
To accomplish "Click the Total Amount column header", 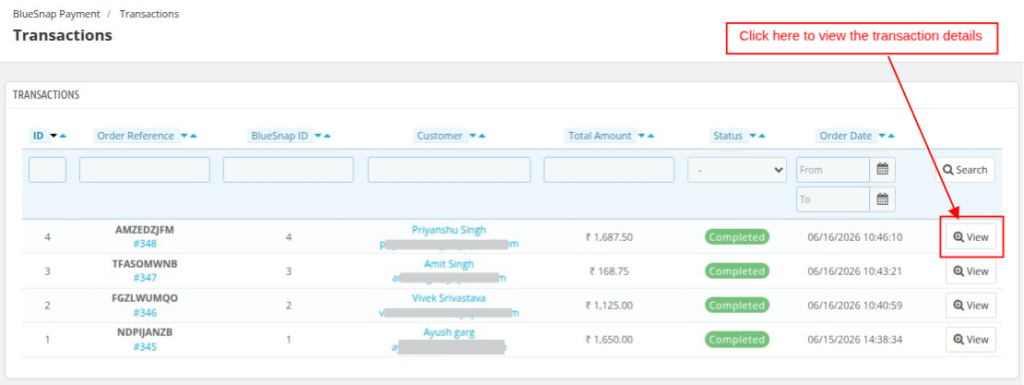I will (x=600, y=136).
